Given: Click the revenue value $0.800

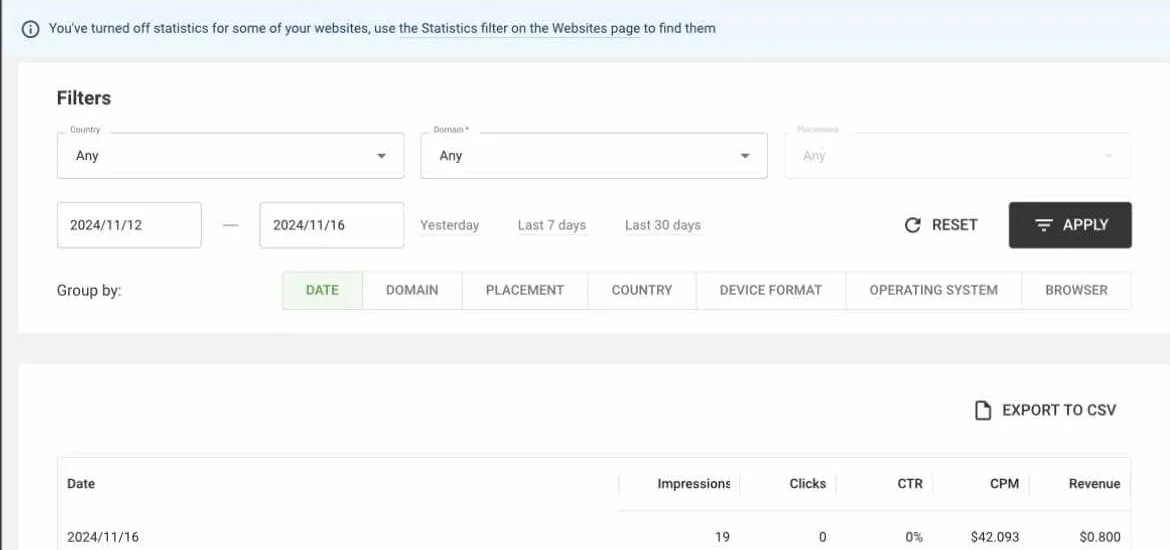Looking at the screenshot, I should [1100, 537].
